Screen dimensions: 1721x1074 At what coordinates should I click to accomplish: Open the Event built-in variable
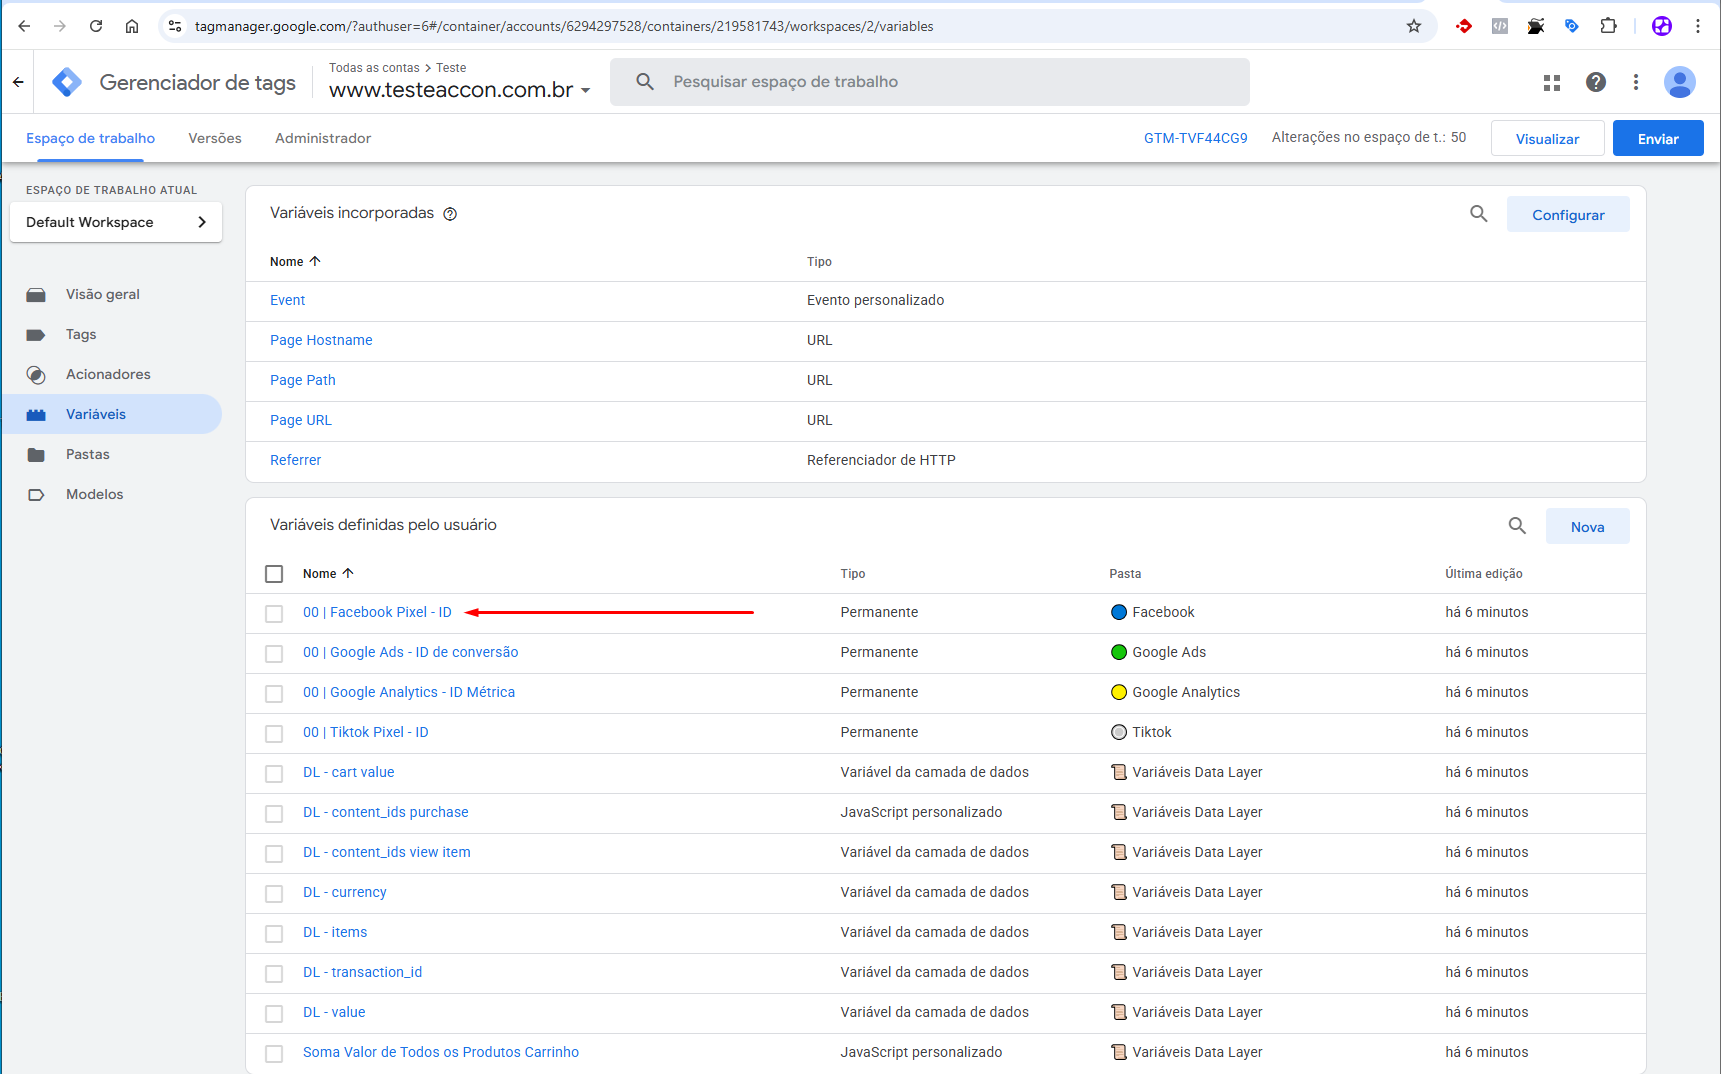click(287, 300)
